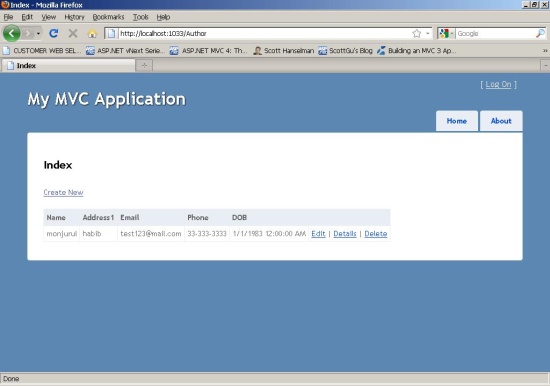Open the Google search engine selector
Image resolution: width=550 pixels, height=386 pixels.
point(446,33)
